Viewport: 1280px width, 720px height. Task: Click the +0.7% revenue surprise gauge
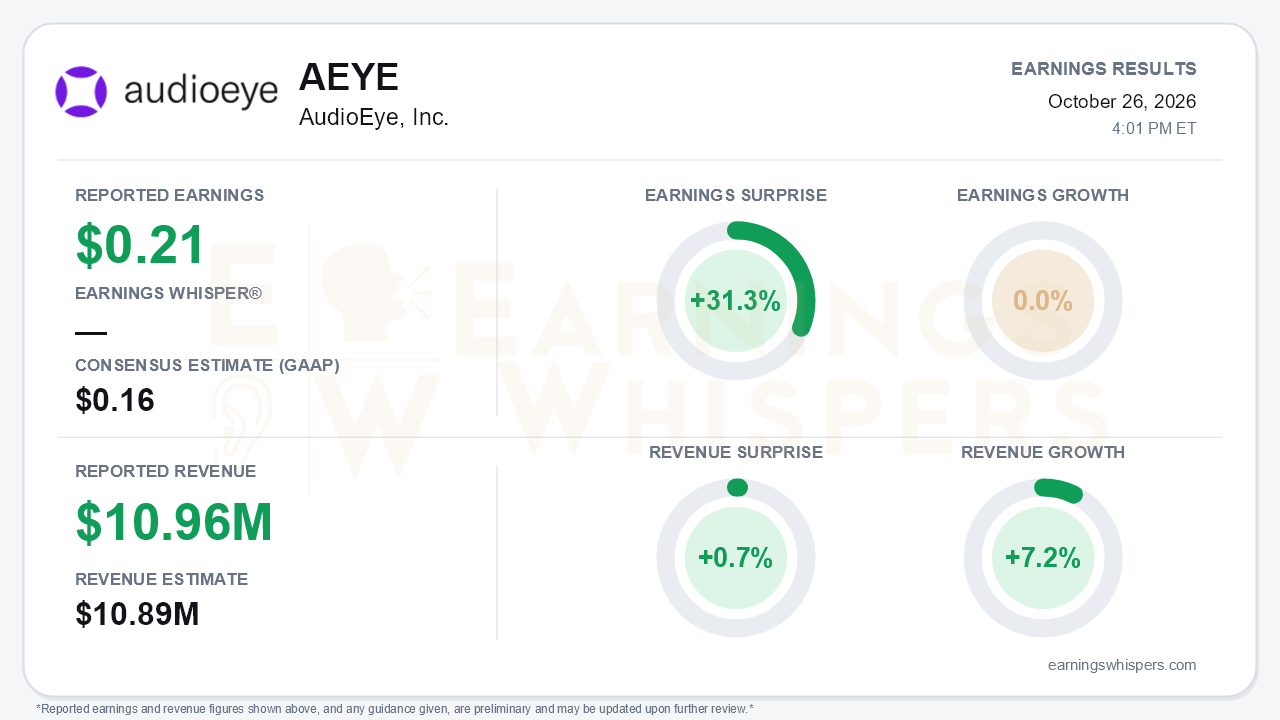click(x=736, y=558)
